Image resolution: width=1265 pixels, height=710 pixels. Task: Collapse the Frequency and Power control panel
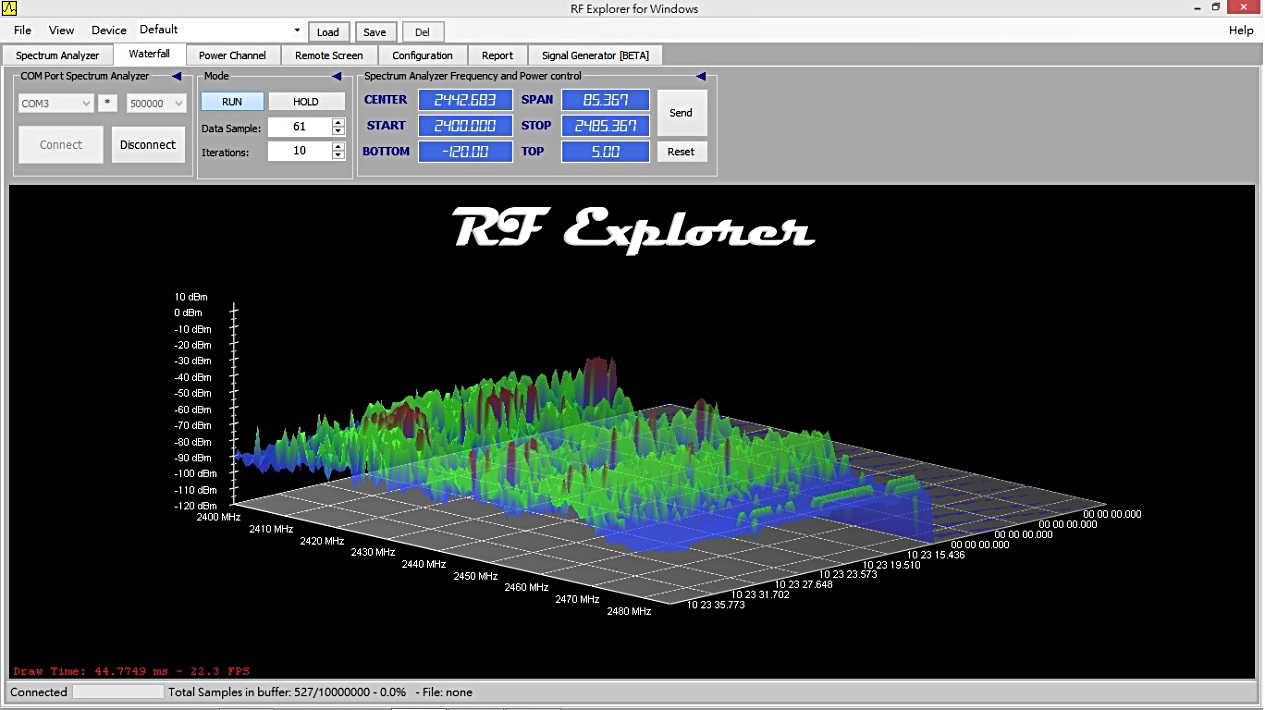tap(701, 76)
